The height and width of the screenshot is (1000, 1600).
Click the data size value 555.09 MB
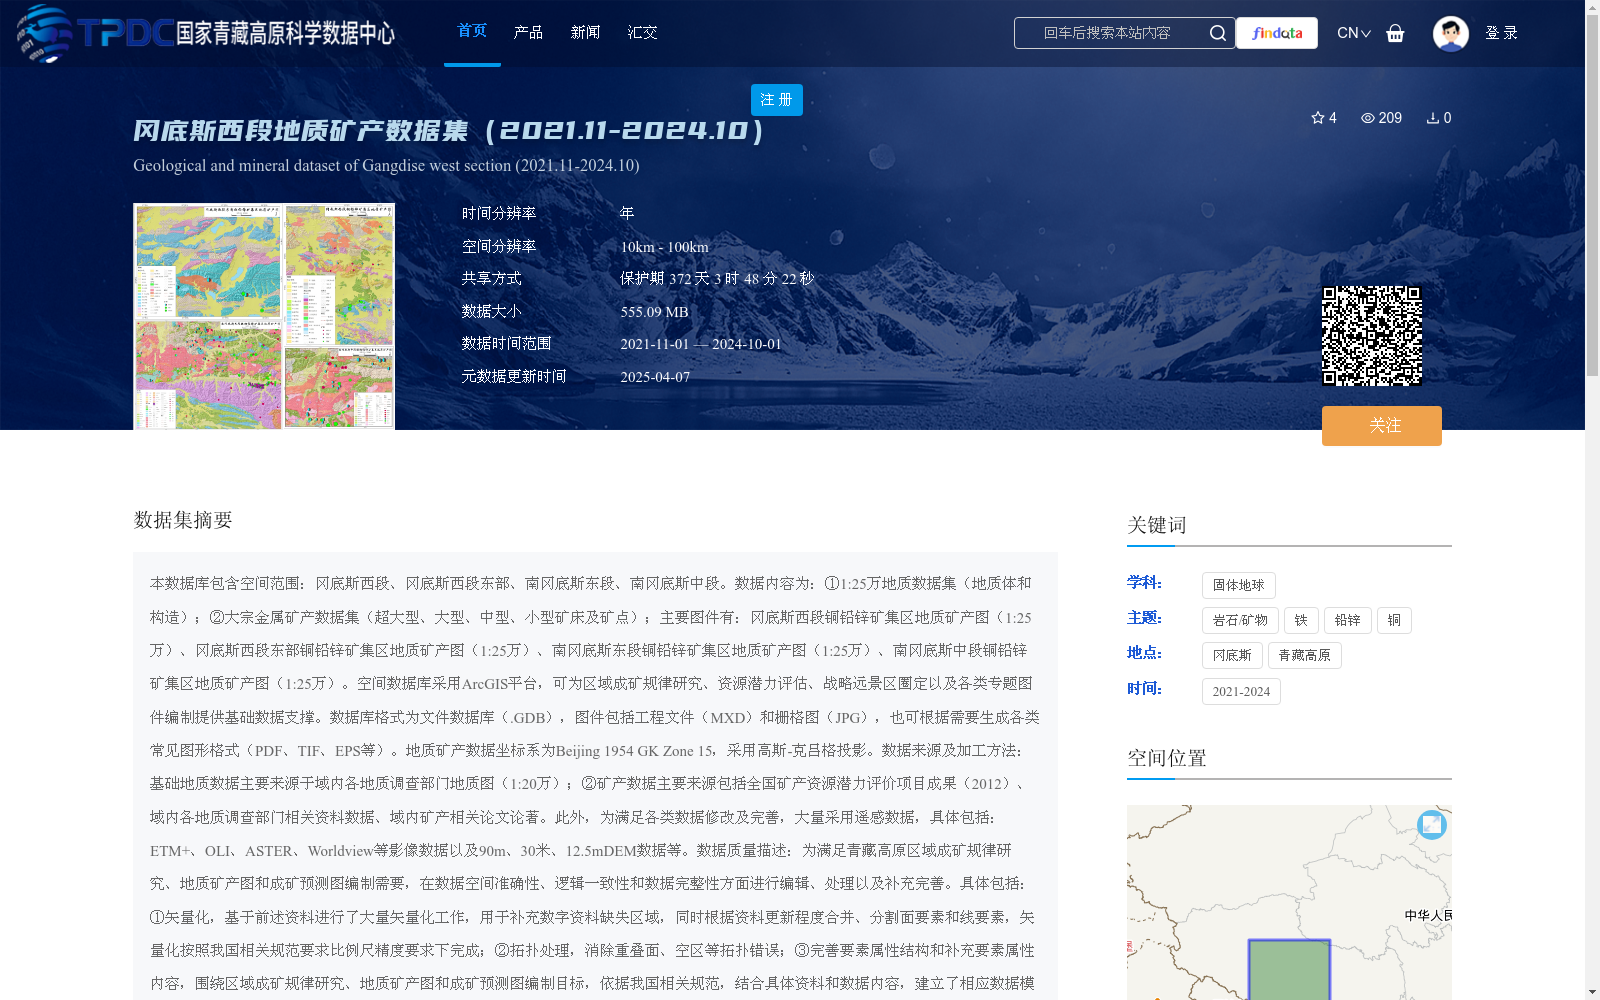coord(654,312)
